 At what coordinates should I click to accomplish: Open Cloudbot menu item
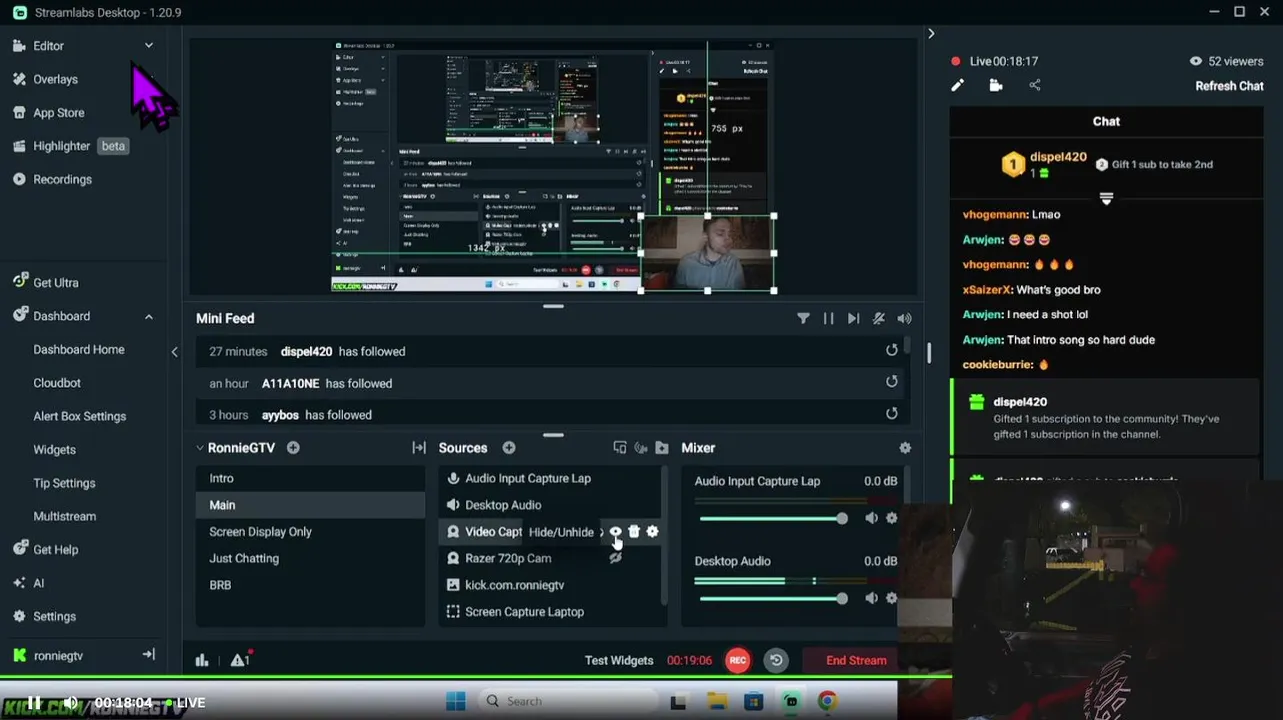point(57,383)
